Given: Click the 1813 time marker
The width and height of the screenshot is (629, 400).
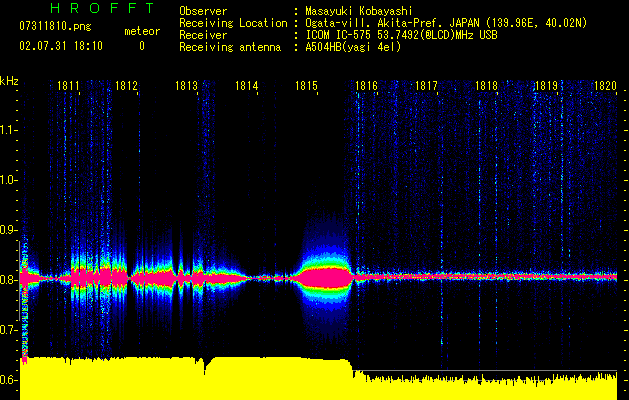Looking at the screenshot, I should 187,86.
